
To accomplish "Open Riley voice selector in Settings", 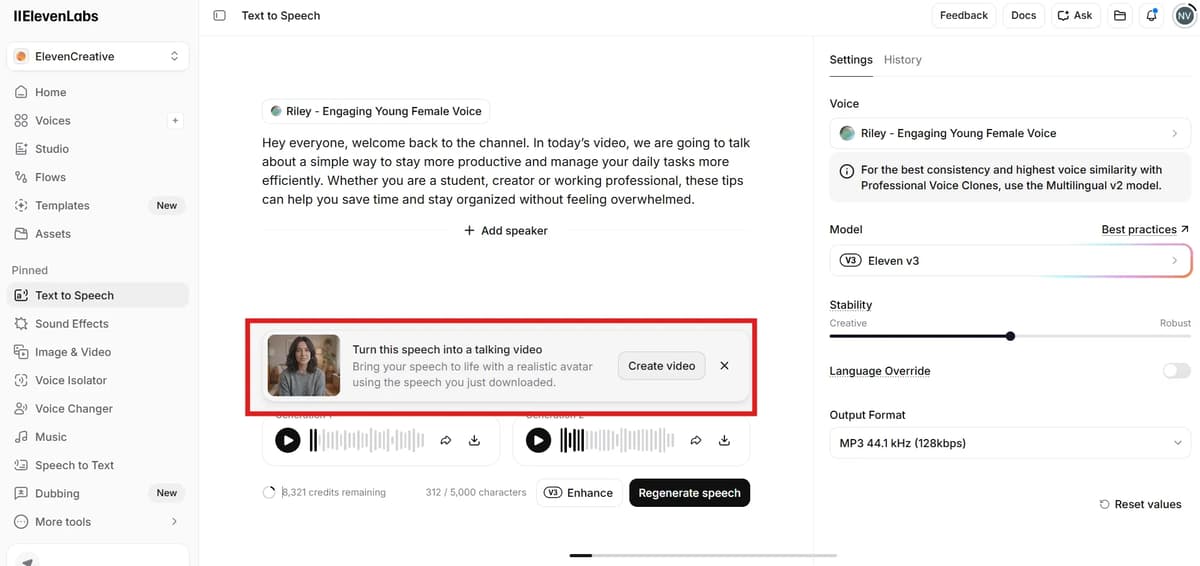I will tap(1010, 133).
